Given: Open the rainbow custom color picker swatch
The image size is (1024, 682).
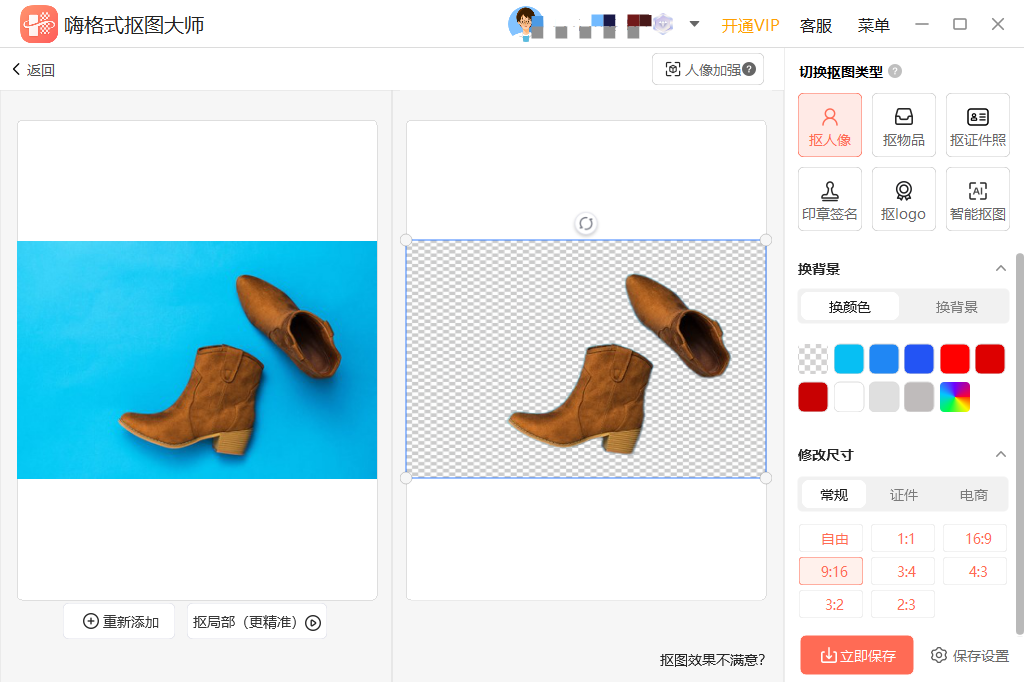Looking at the screenshot, I should [x=955, y=397].
